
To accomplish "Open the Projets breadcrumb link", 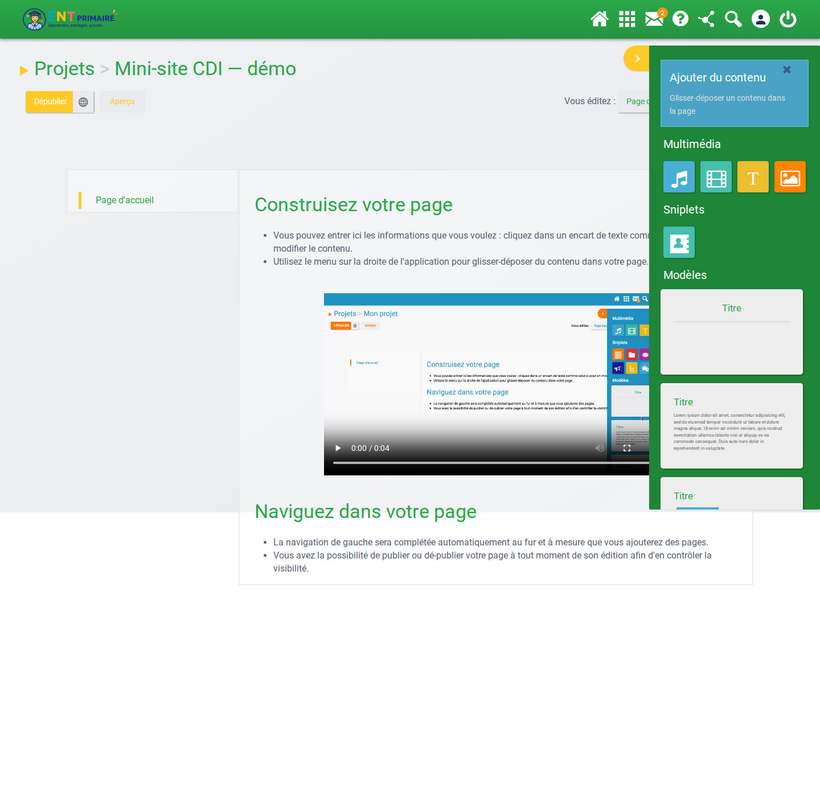I will (x=64, y=69).
